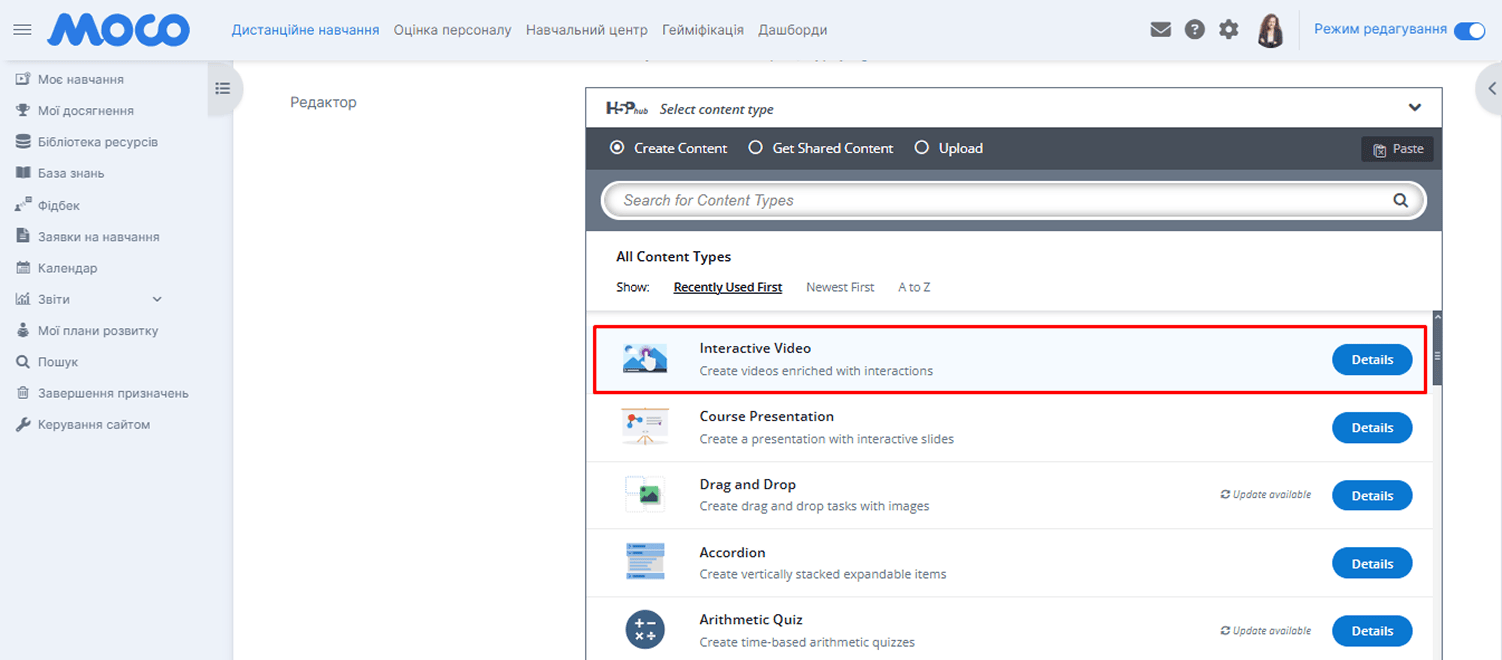Select the Upload radio option

[x=922, y=148]
